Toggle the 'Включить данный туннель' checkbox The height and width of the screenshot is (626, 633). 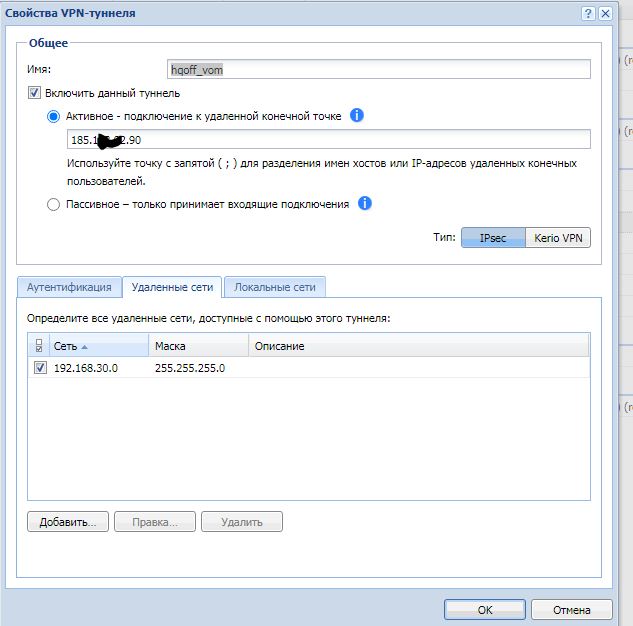pos(34,93)
